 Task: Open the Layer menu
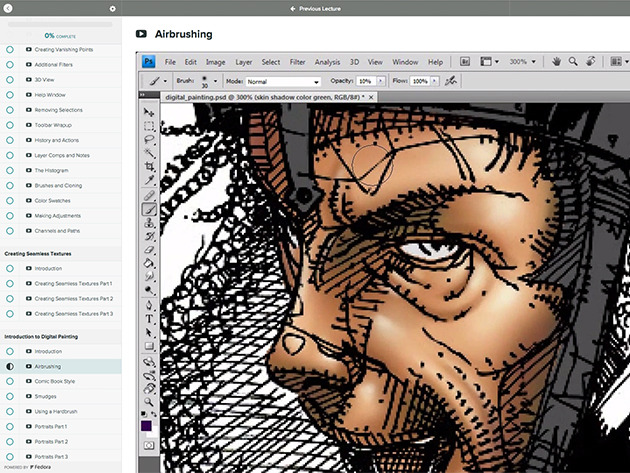click(x=243, y=62)
